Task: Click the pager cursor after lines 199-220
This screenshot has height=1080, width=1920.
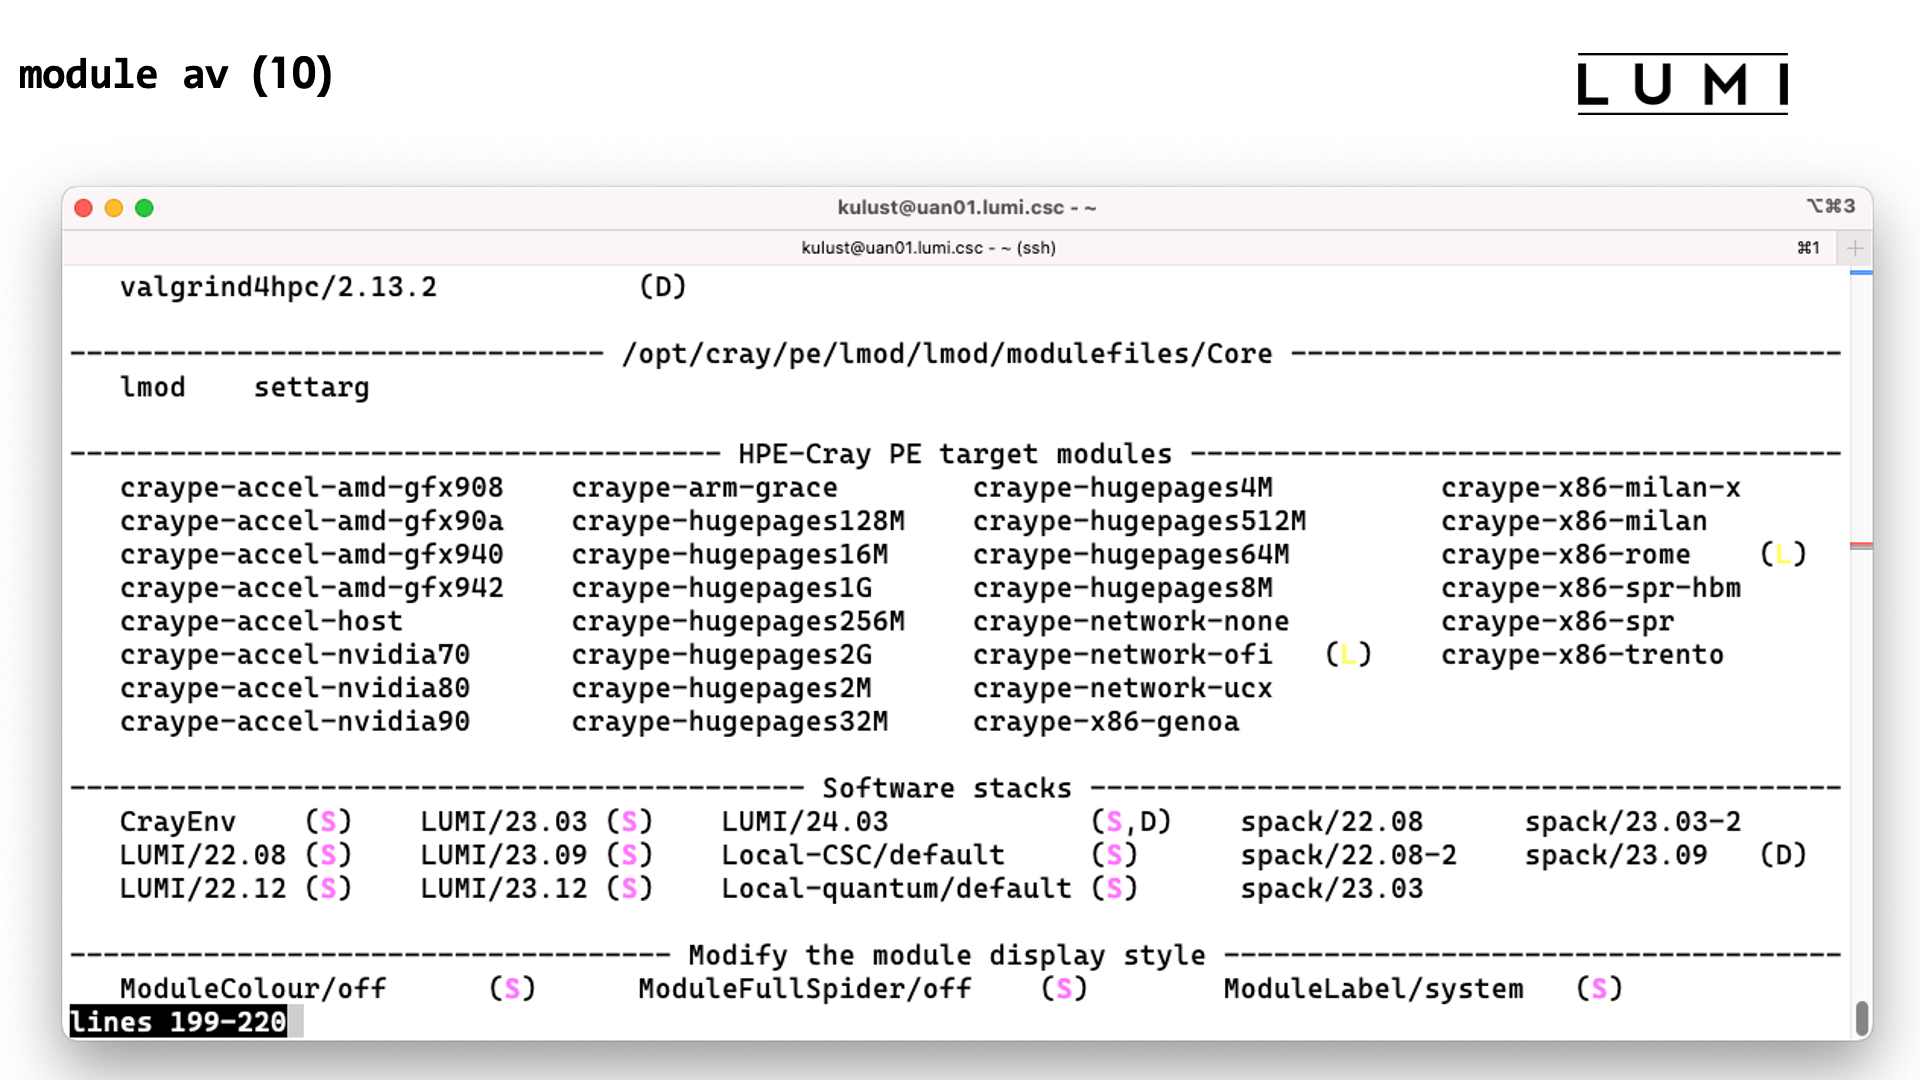Action: coord(296,1022)
